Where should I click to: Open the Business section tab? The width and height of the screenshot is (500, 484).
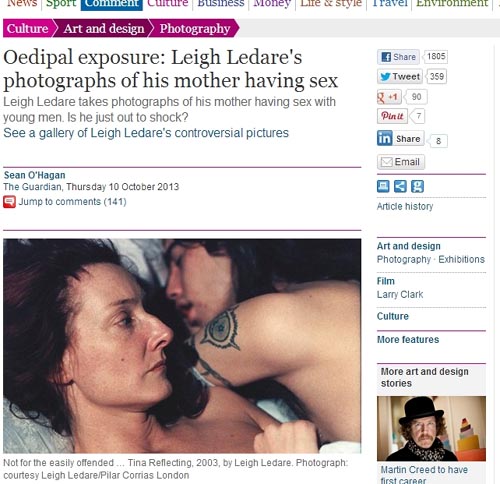pyautogui.click(x=221, y=4)
